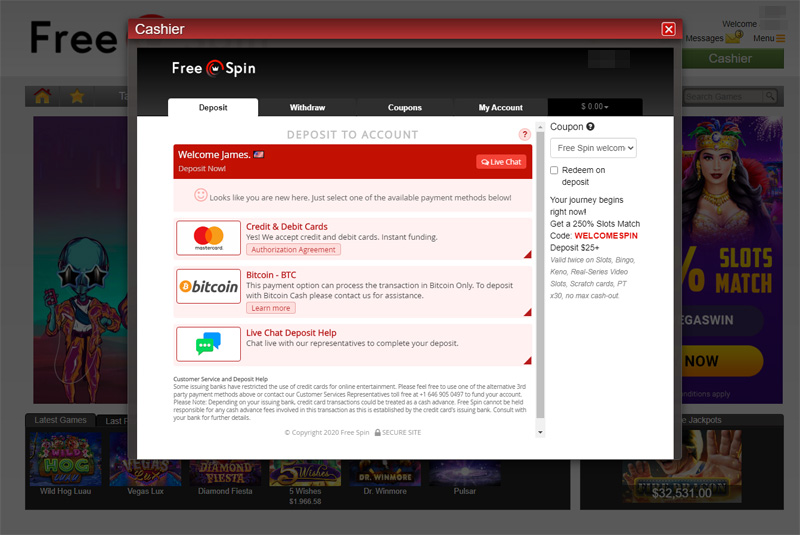Expand the $0.00 balance dropdown

pos(594,107)
